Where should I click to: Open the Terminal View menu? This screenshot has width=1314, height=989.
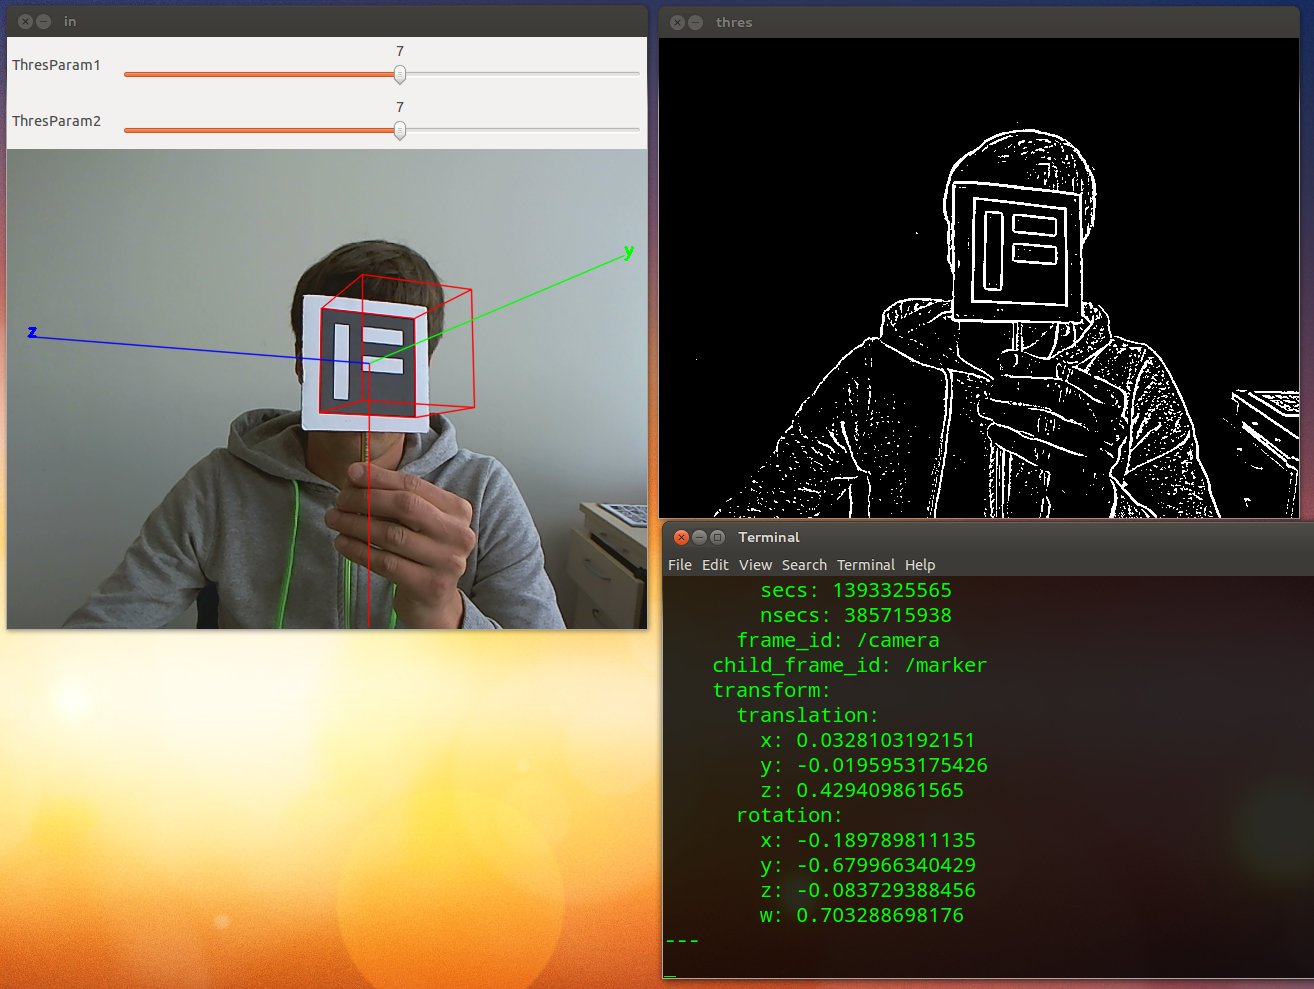[756, 565]
